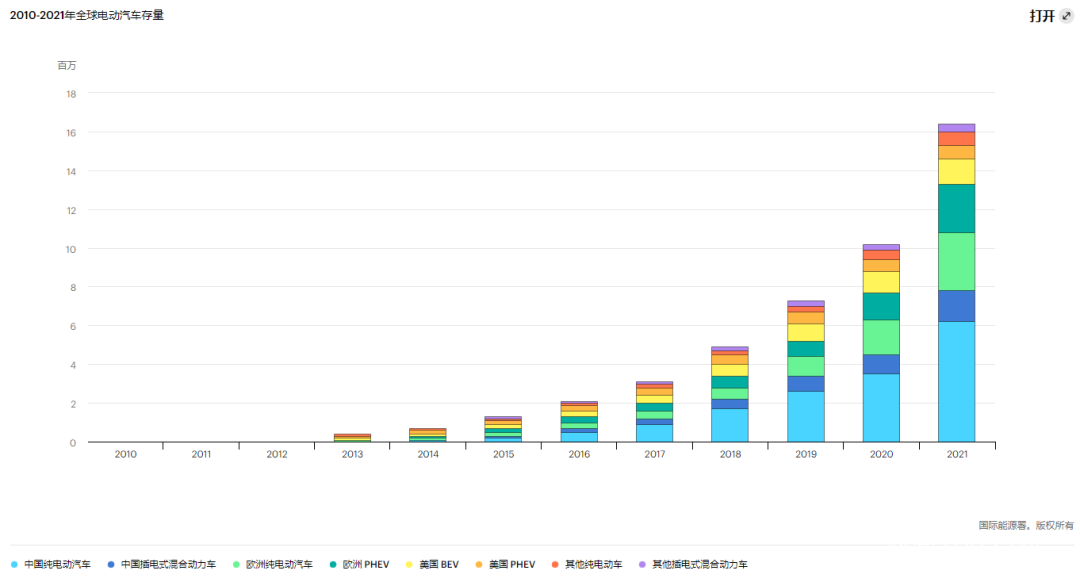This screenshot has height=578, width=1080.
Task: Select the orange segment of the 2021 bar
Action: click(x=957, y=152)
